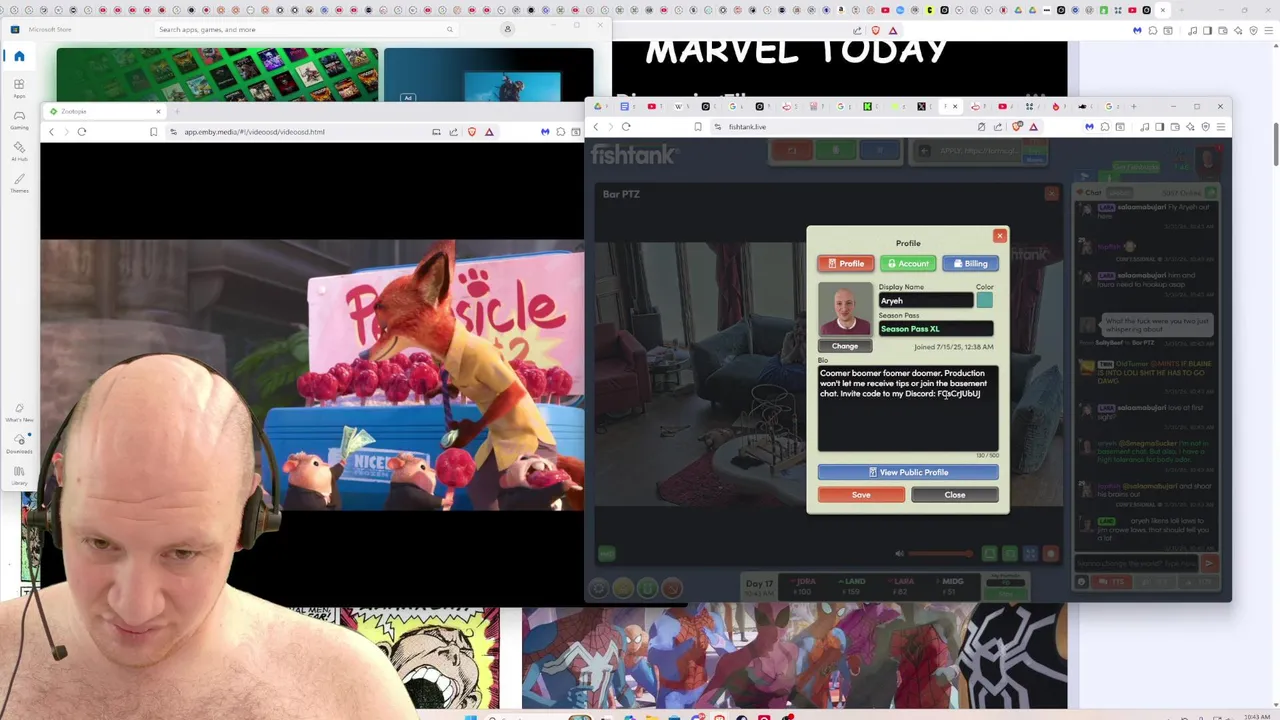Open the JDRA stock ticker
This screenshot has width=1280, height=720.
coord(805,586)
